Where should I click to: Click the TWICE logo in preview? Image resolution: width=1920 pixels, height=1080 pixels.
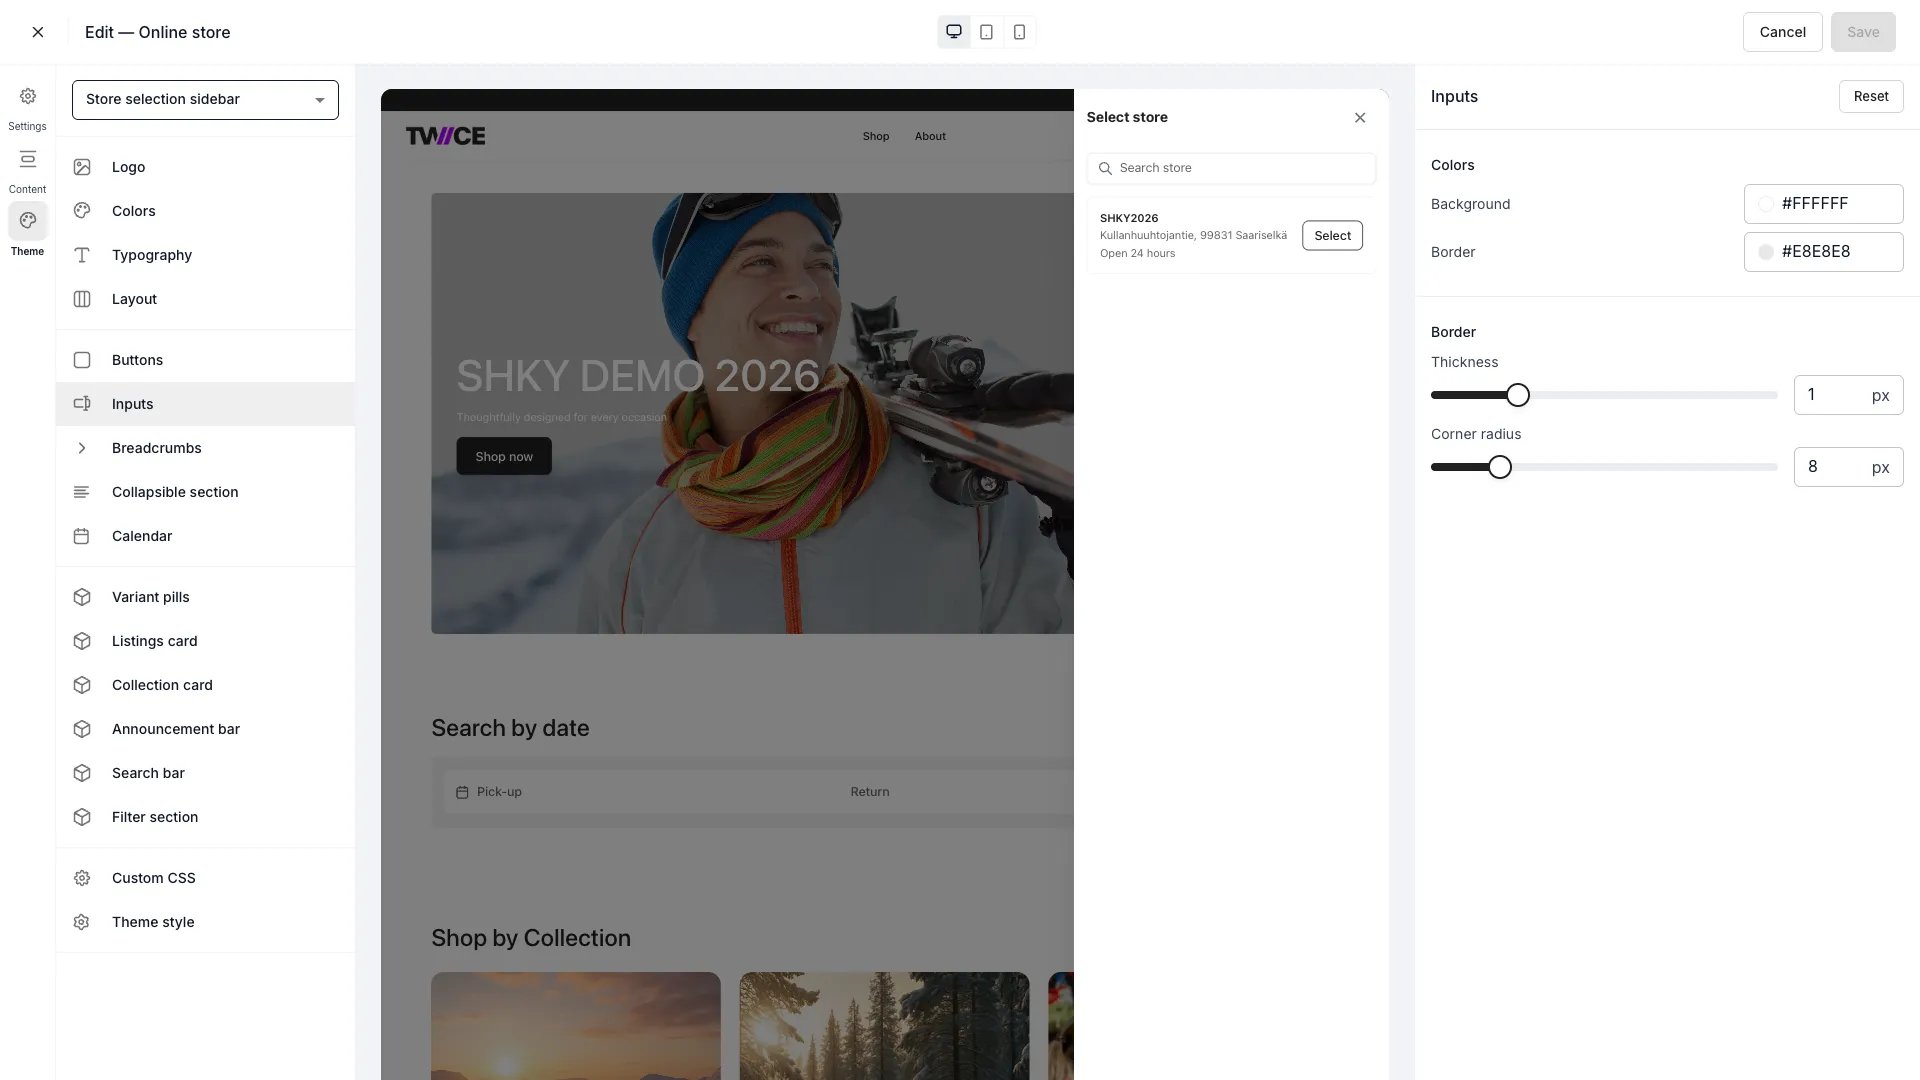pos(445,136)
